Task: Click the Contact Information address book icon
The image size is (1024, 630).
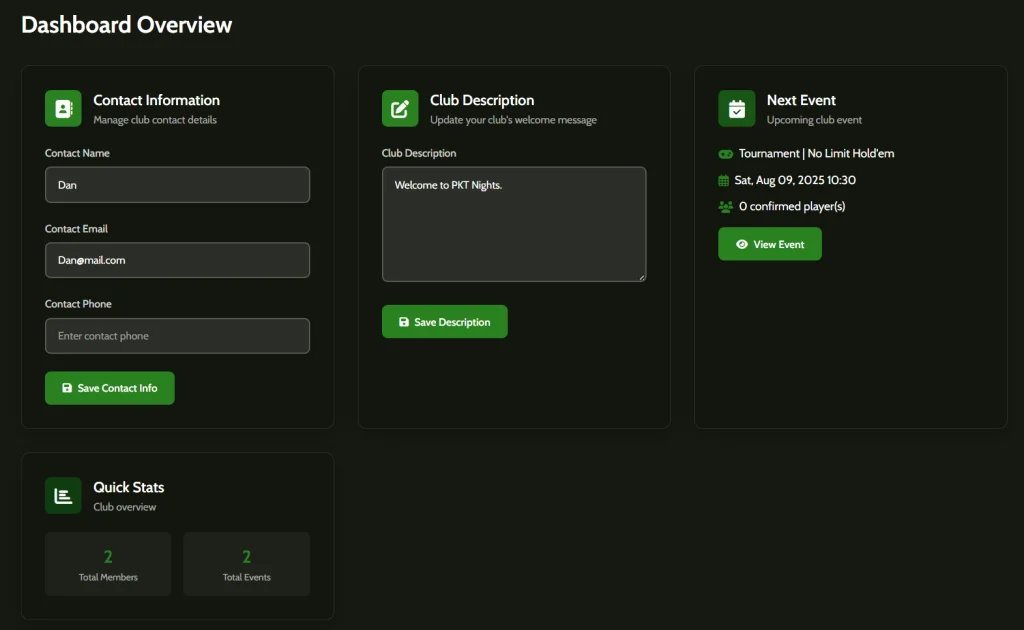Action: 63,108
